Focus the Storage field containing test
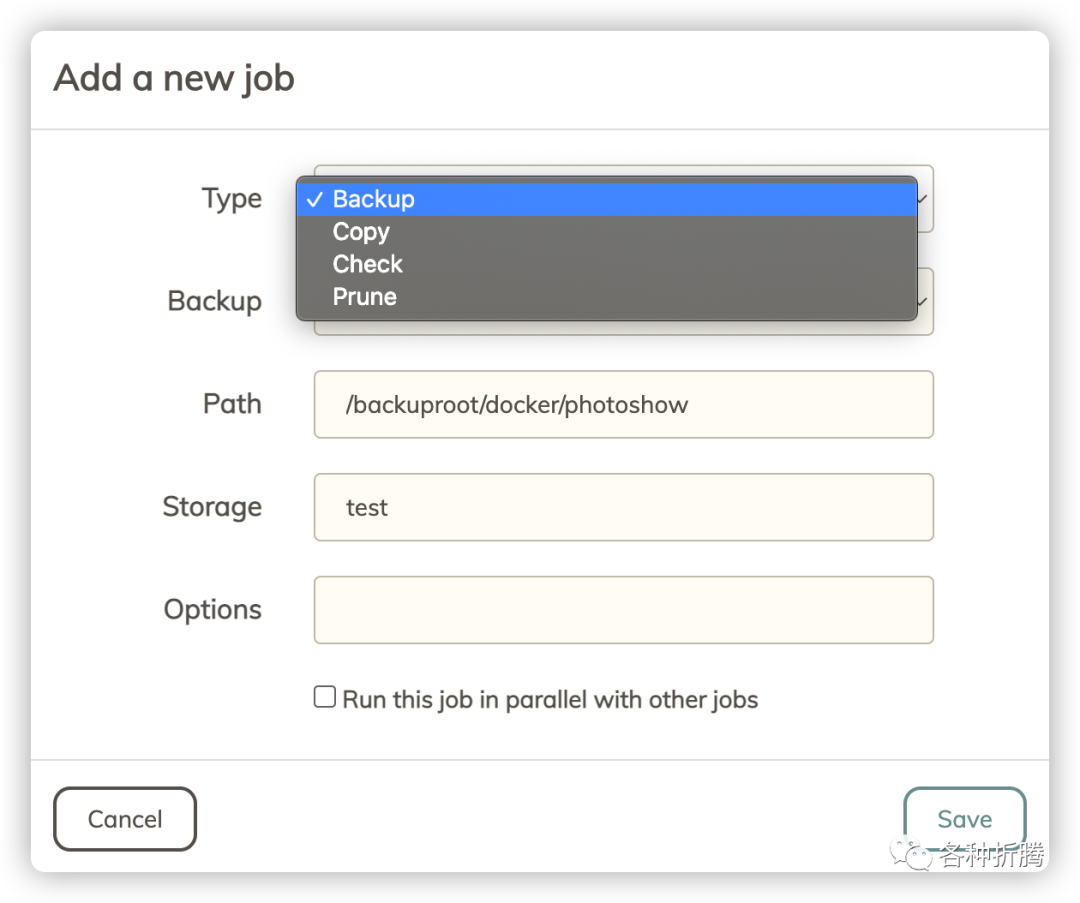This screenshot has width=1080, height=903. (623, 507)
